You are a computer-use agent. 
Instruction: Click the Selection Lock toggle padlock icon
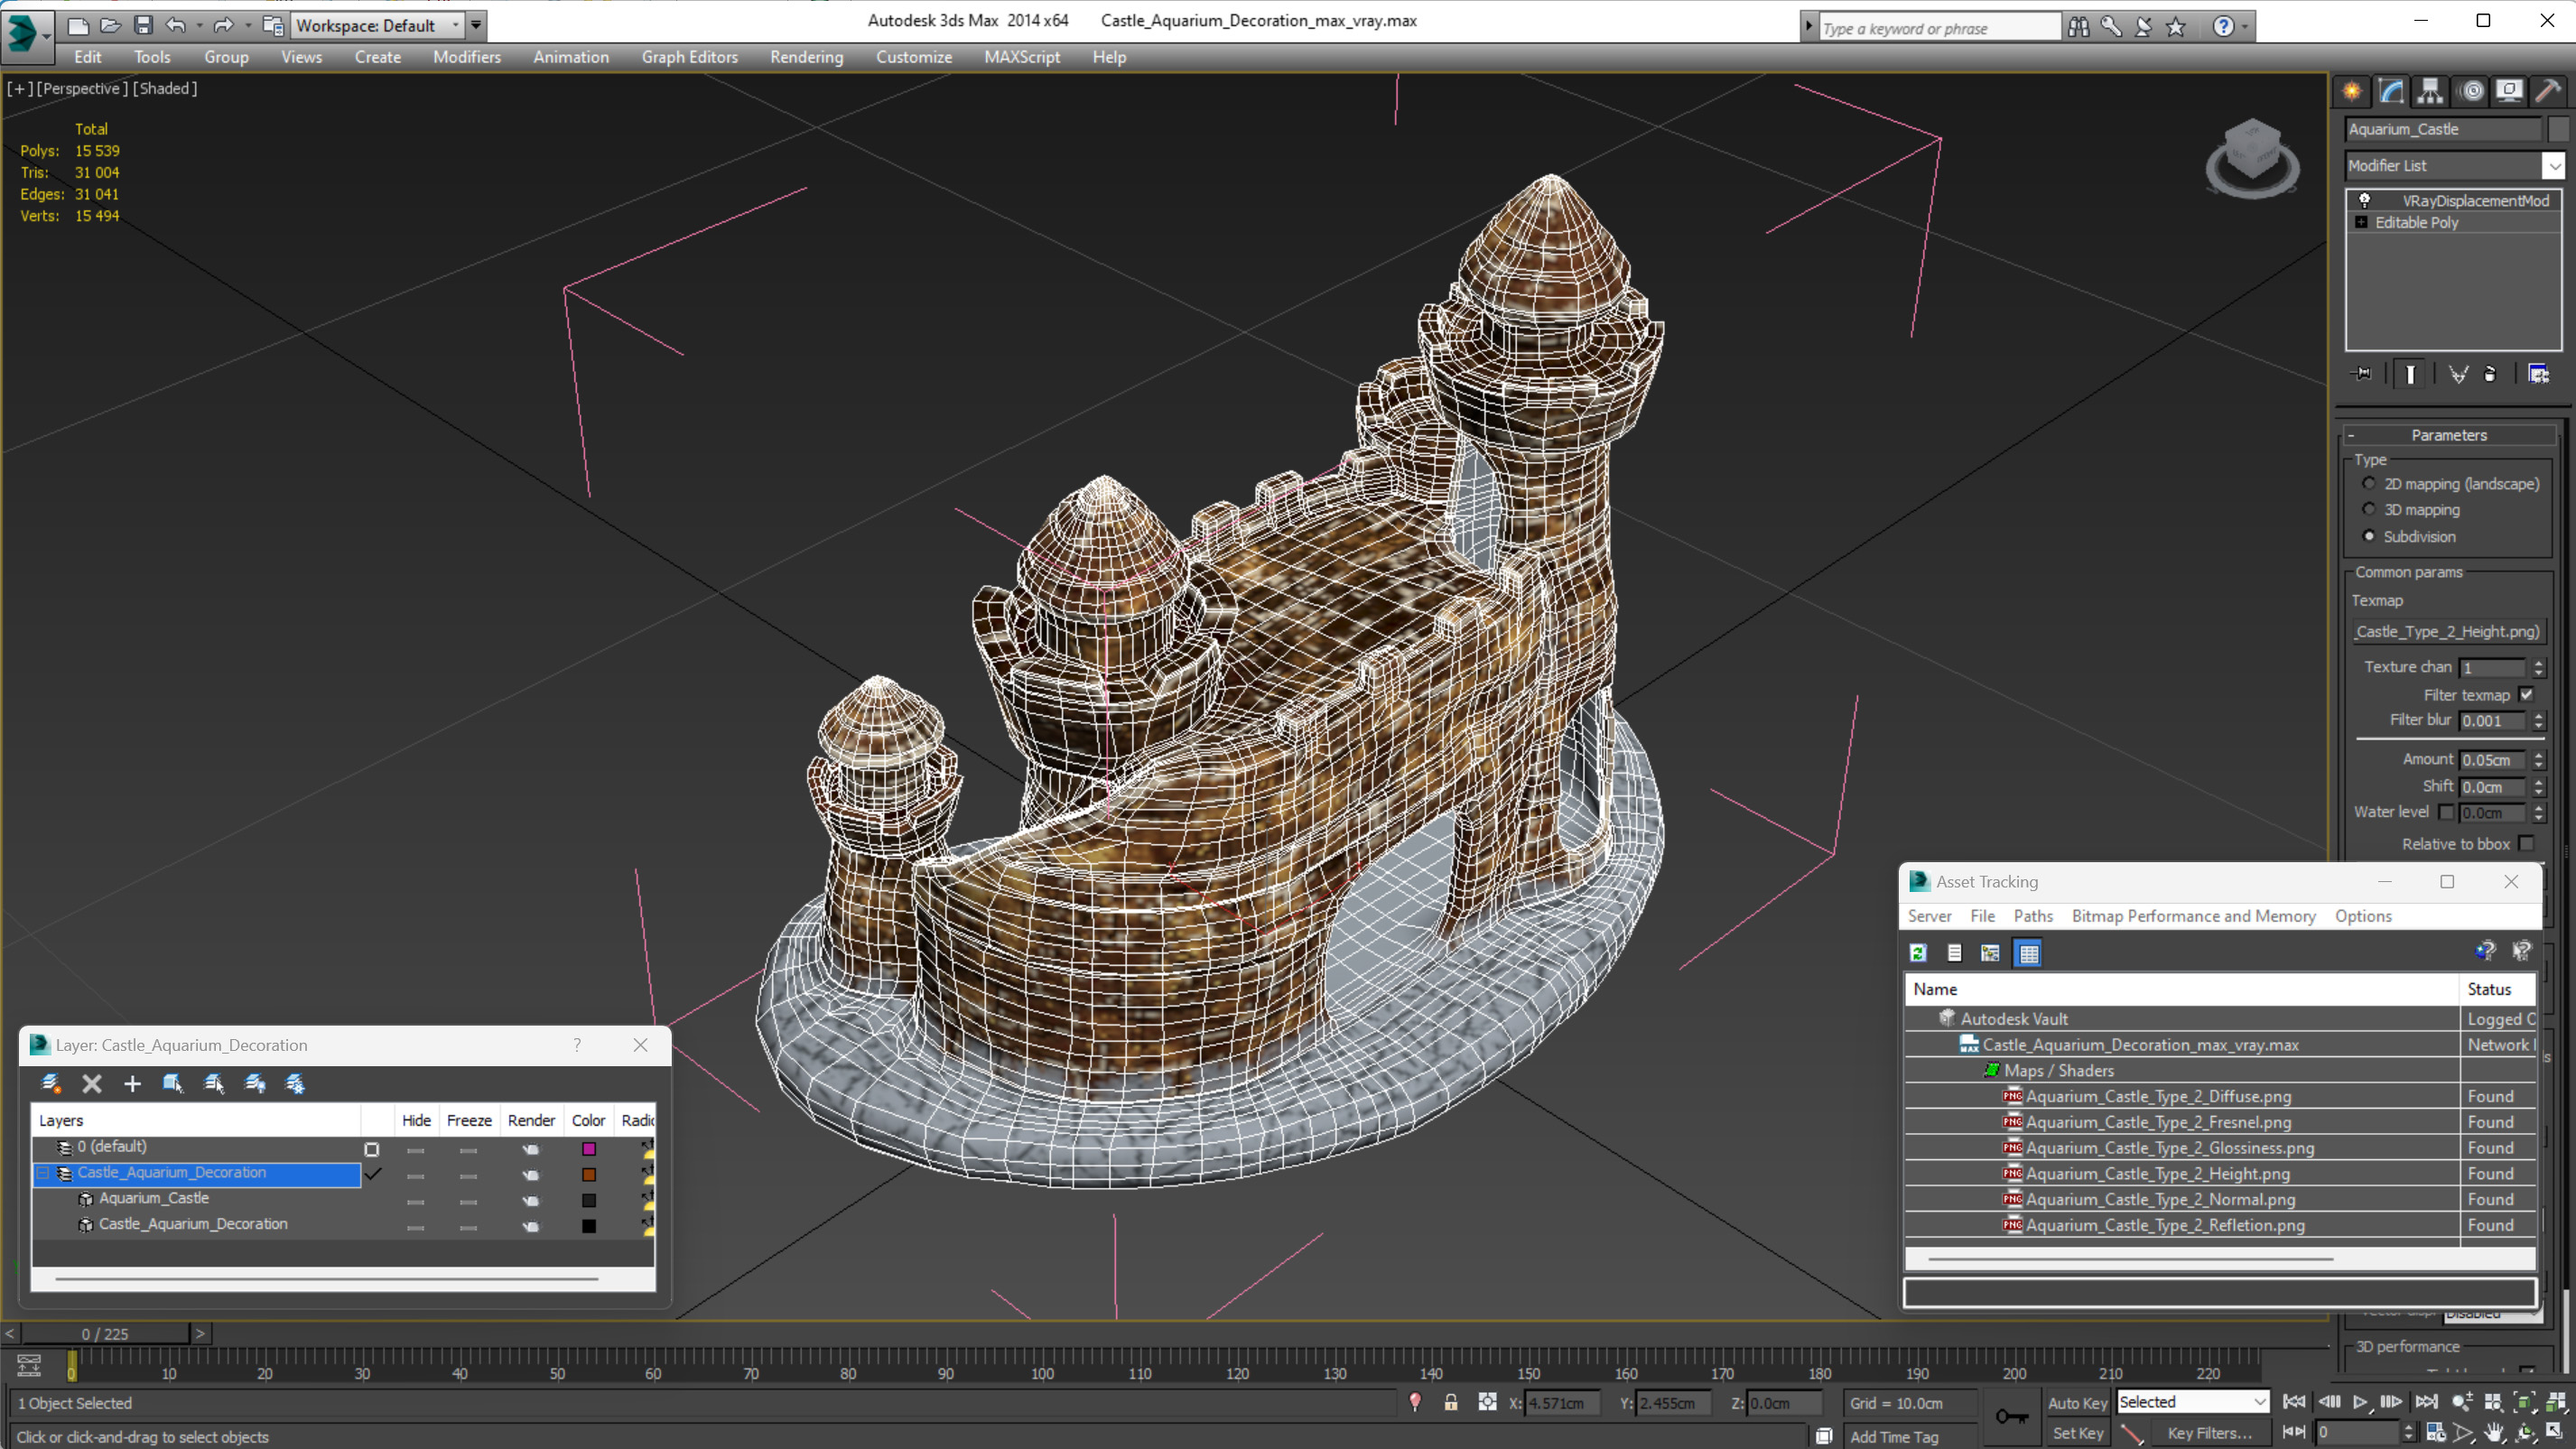click(x=1451, y=1402)
